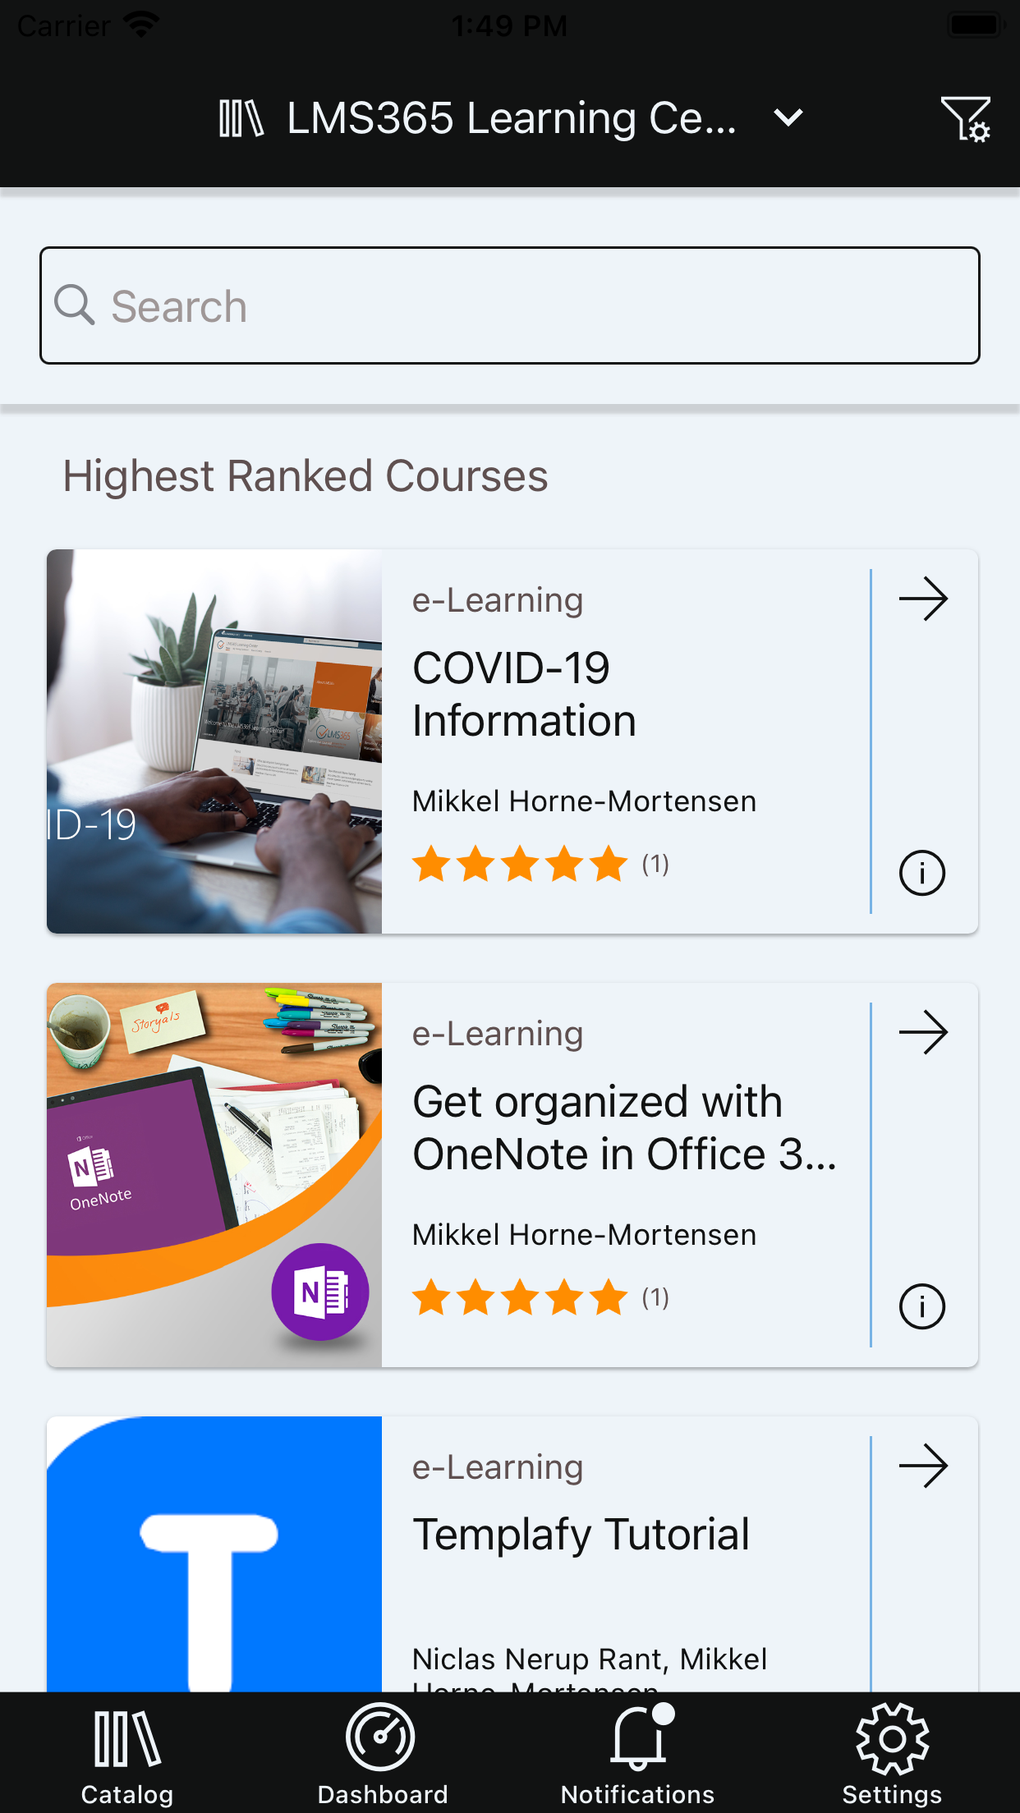Open Templafy Tutorial using arrow icon
The height and width of the screenshot is (1813, 1020).
pos(922,1466)
